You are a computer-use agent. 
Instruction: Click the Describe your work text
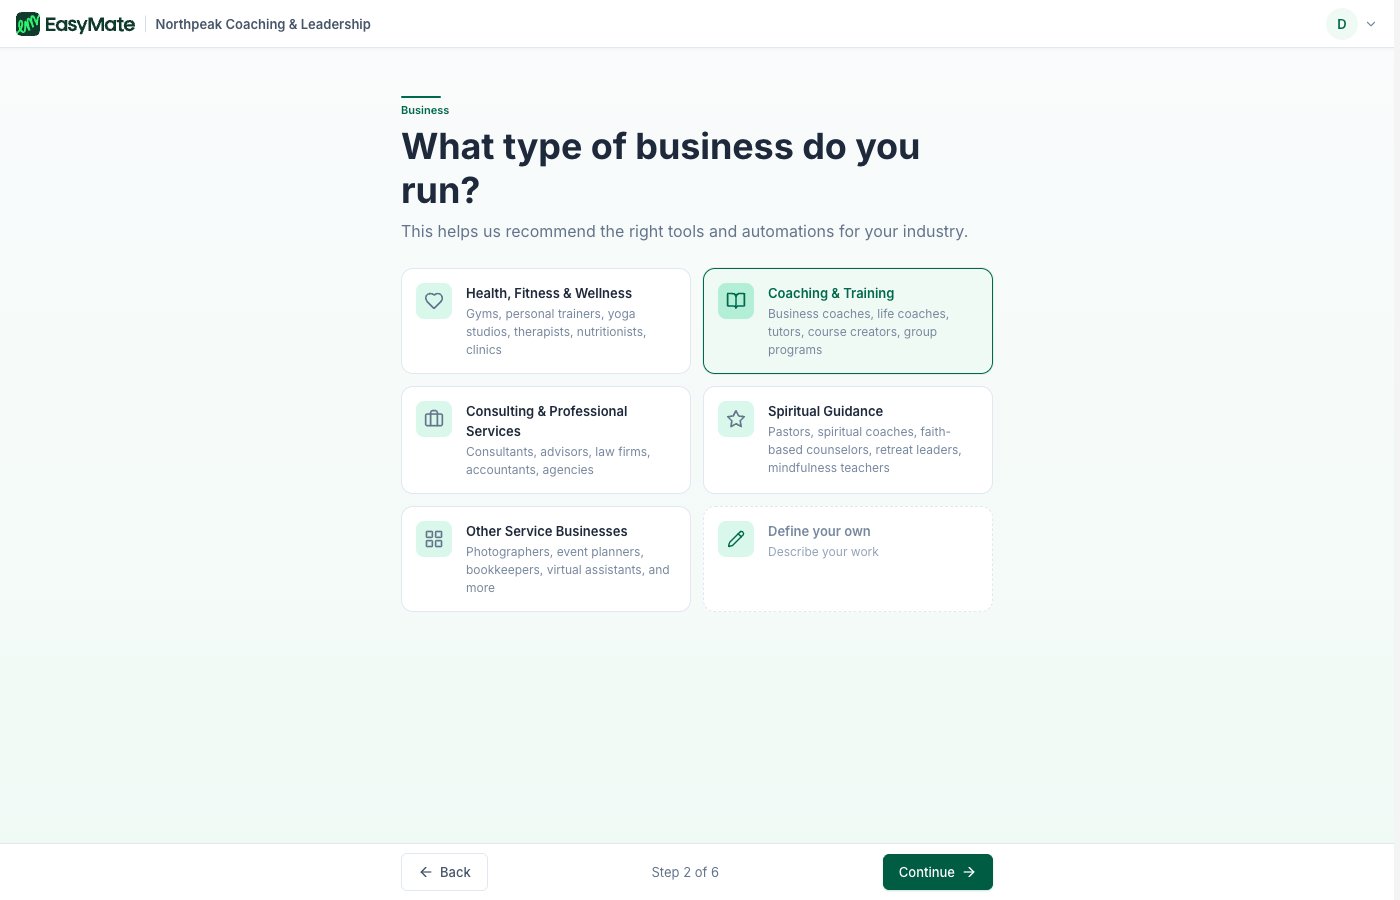pos(823,552)
